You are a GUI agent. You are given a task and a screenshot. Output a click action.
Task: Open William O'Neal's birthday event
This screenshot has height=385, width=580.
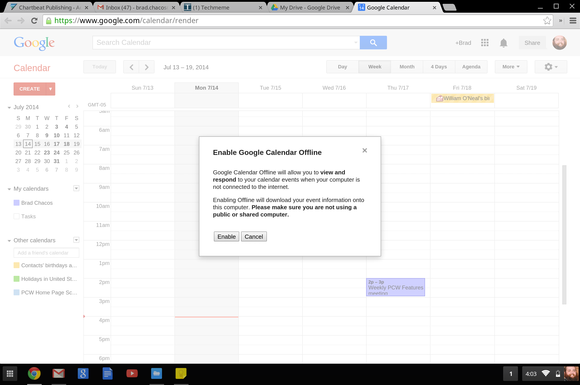tap(462, 98)
